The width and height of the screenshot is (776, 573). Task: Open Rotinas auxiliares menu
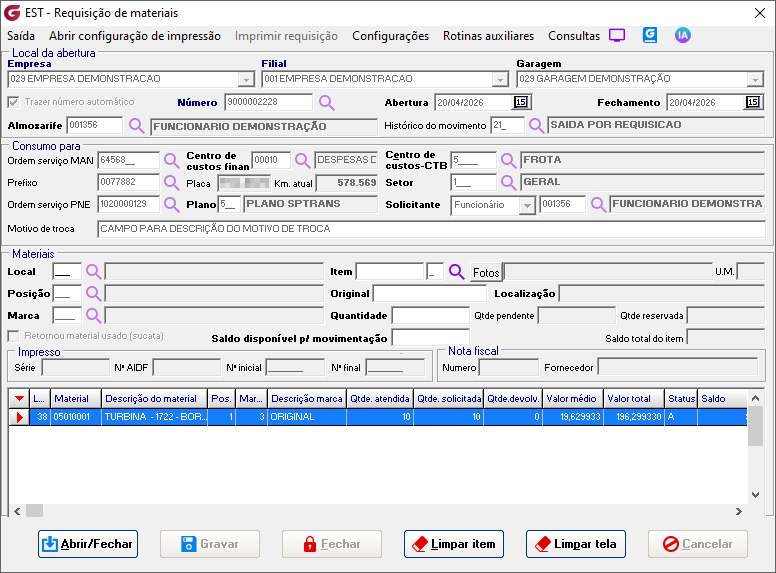click(x=488, y=36)
